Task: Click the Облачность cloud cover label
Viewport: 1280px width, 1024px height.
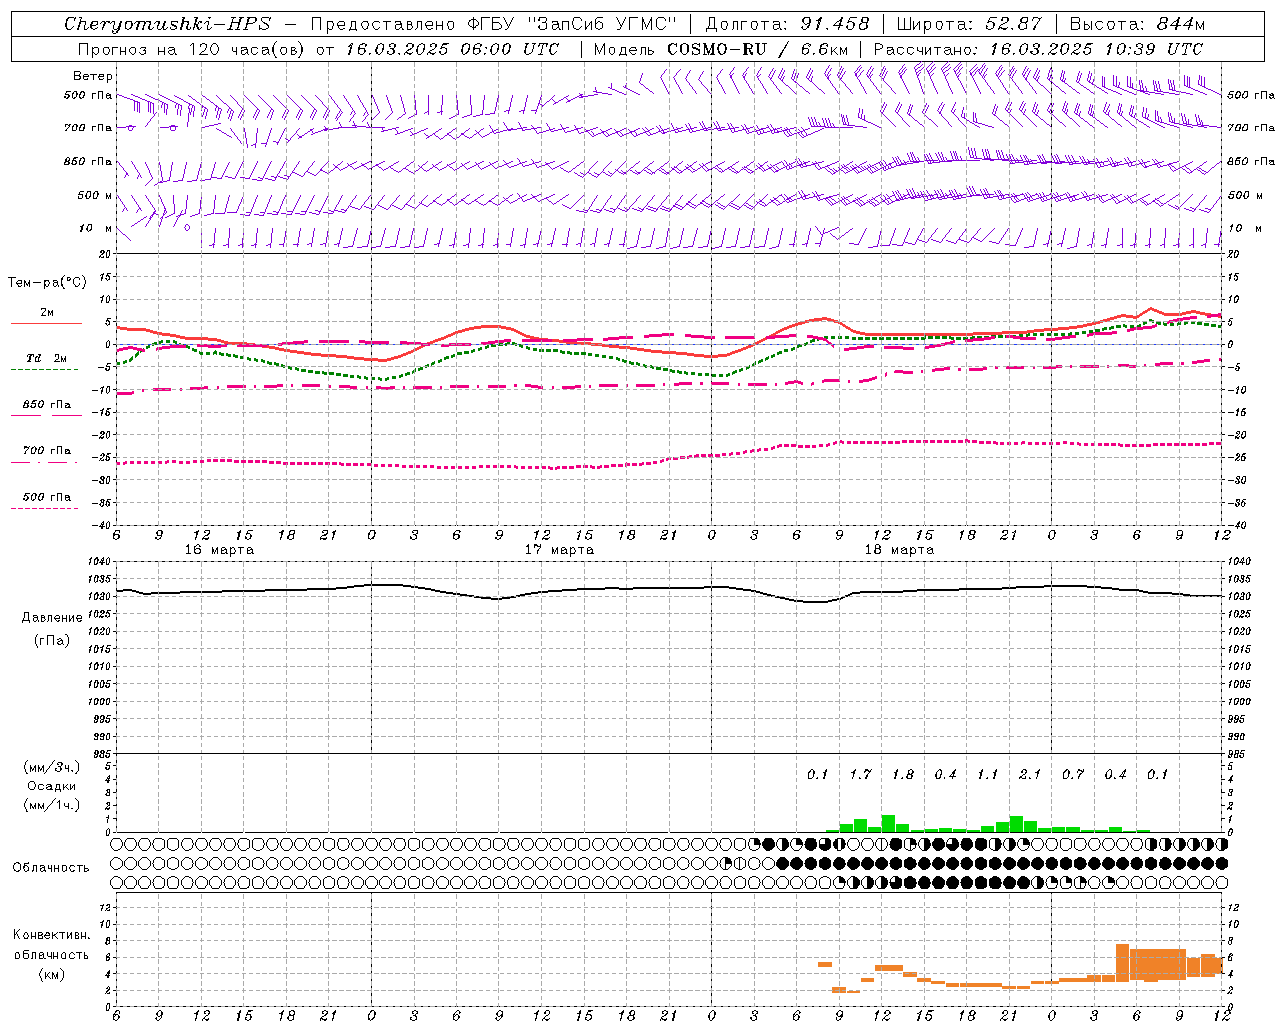Action: pyautogui.click(x=51, y=867)
